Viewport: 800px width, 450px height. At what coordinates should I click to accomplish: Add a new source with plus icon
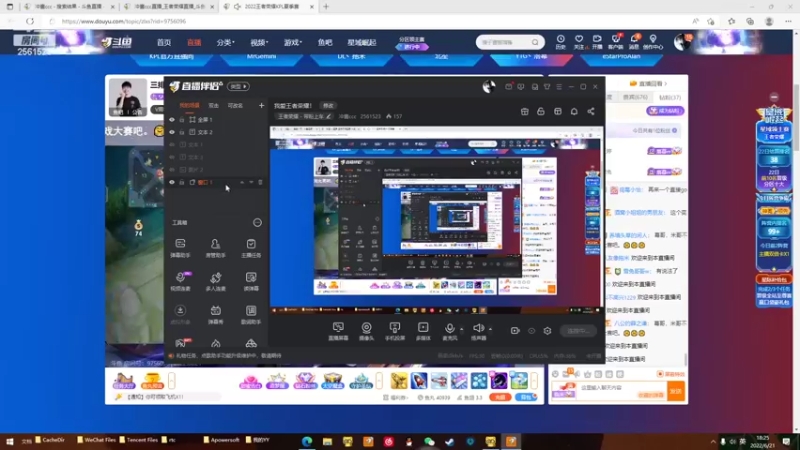(x=261, y=106)
